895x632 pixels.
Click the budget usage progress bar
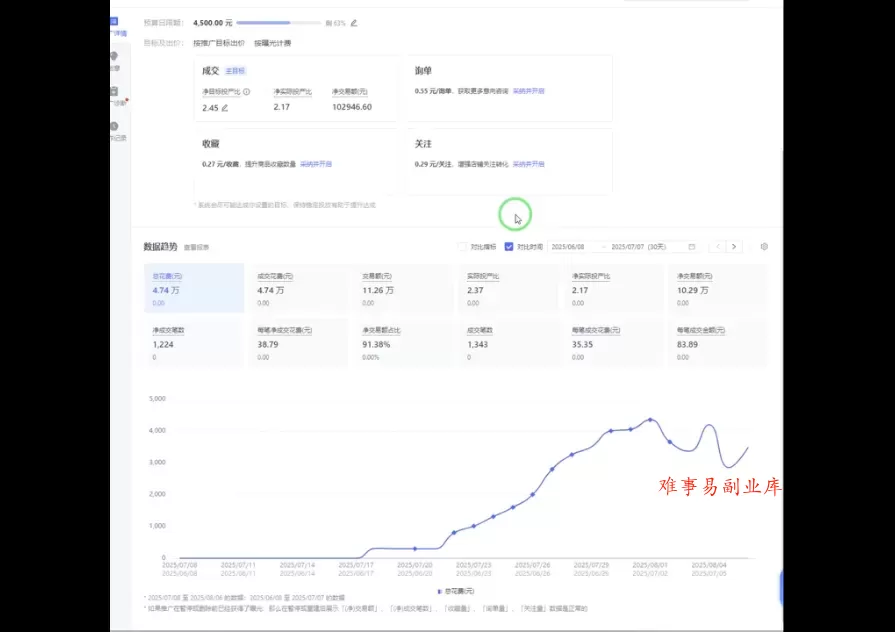pos(279,23)
